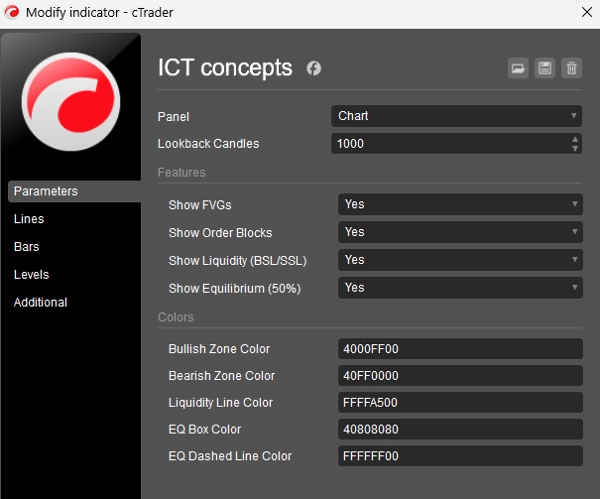Click the Show Order Blocks label
Screen dimensions: 600x499
click(x=220, y=233)
